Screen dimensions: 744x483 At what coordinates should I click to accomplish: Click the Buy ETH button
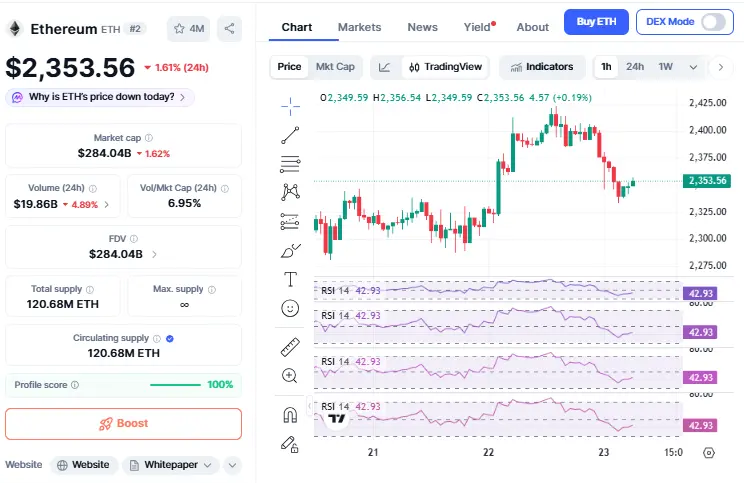[x=596, y=22]
